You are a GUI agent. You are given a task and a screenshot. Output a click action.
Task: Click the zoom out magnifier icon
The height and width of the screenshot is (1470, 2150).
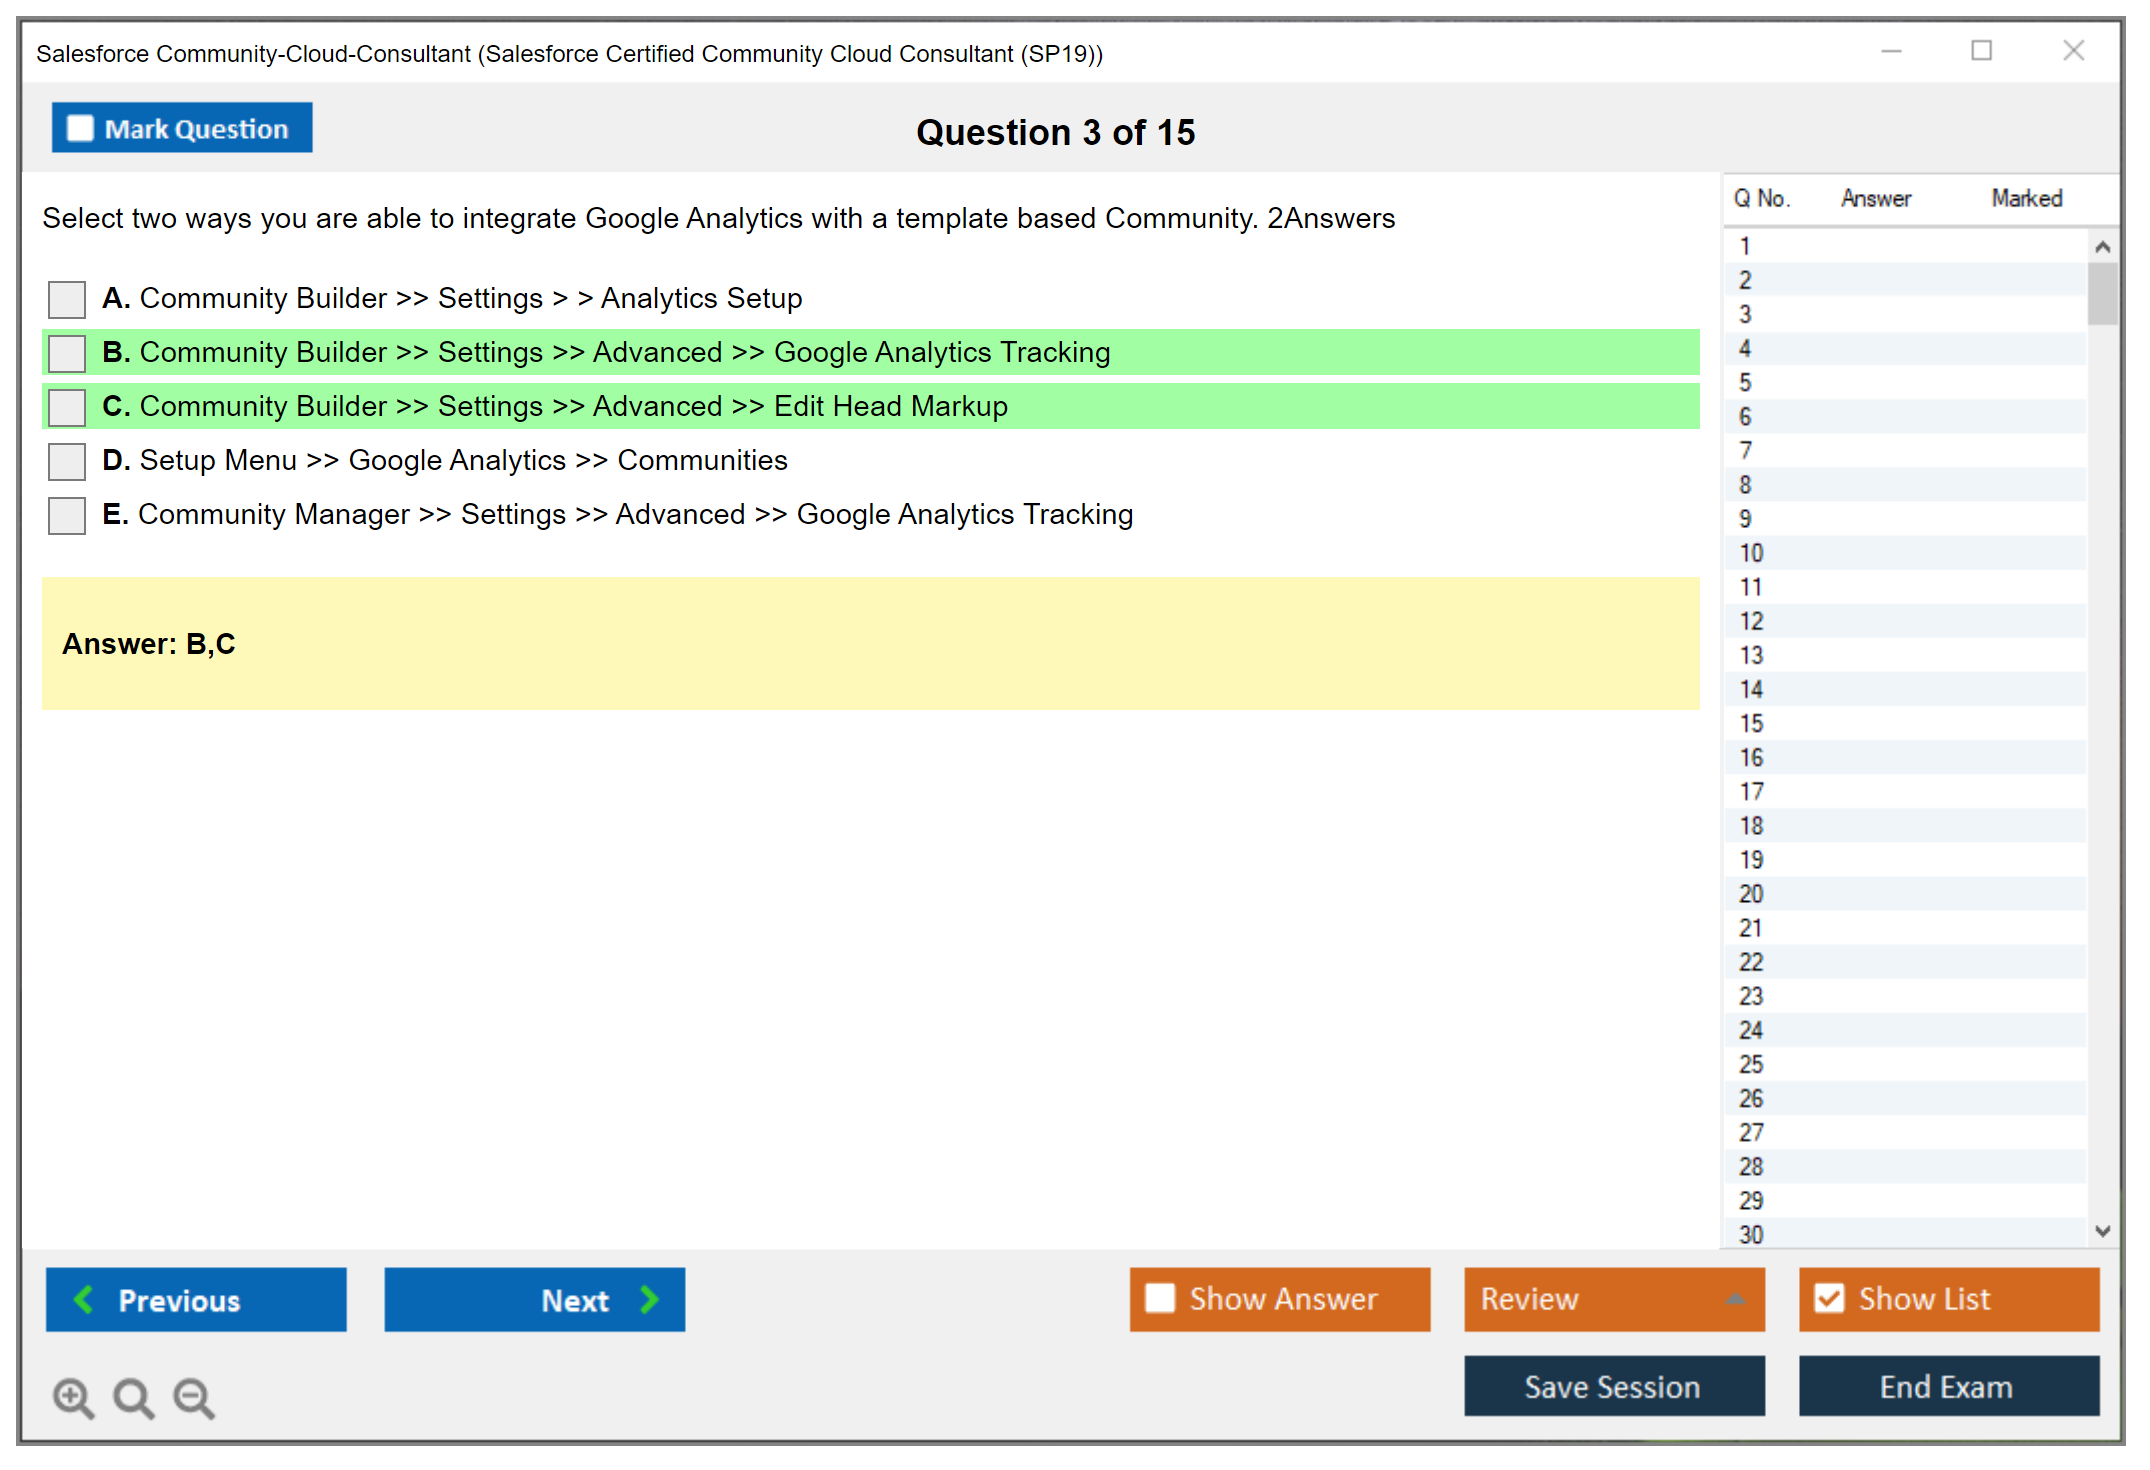coord(193,1397)
